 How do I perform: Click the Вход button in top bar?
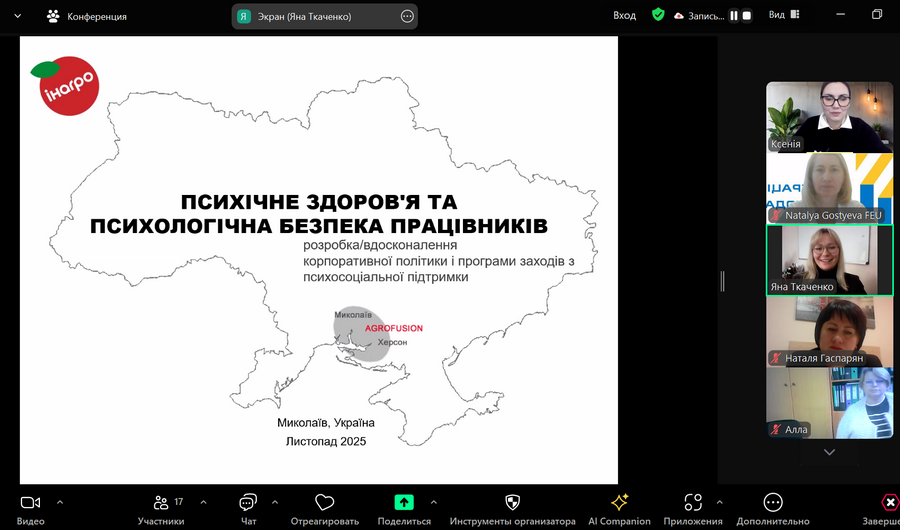click(x=624, y=16)
